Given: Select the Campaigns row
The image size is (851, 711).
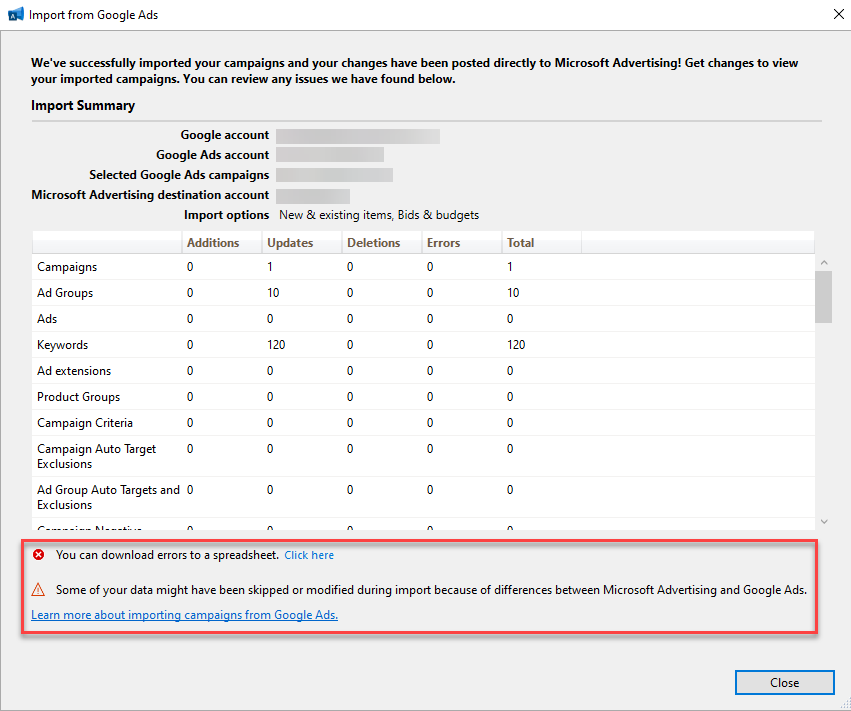Looking at the screenshot, I should [67, 267].
